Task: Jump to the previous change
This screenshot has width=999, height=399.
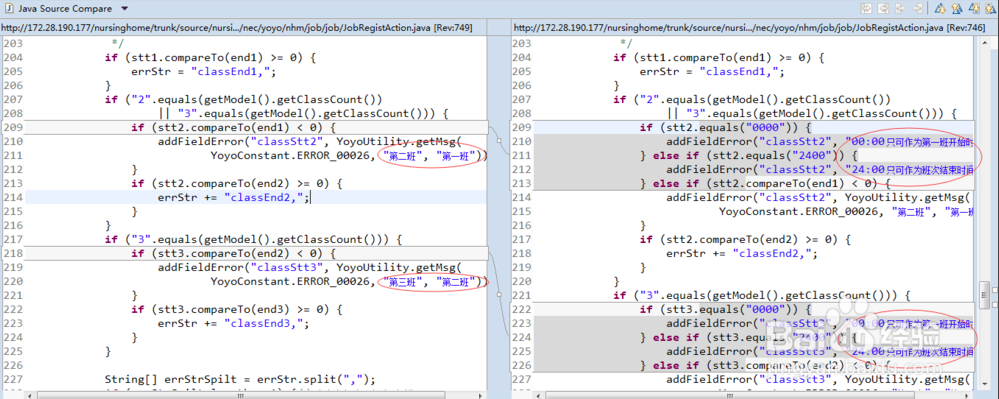Action: tap(991, 8)
